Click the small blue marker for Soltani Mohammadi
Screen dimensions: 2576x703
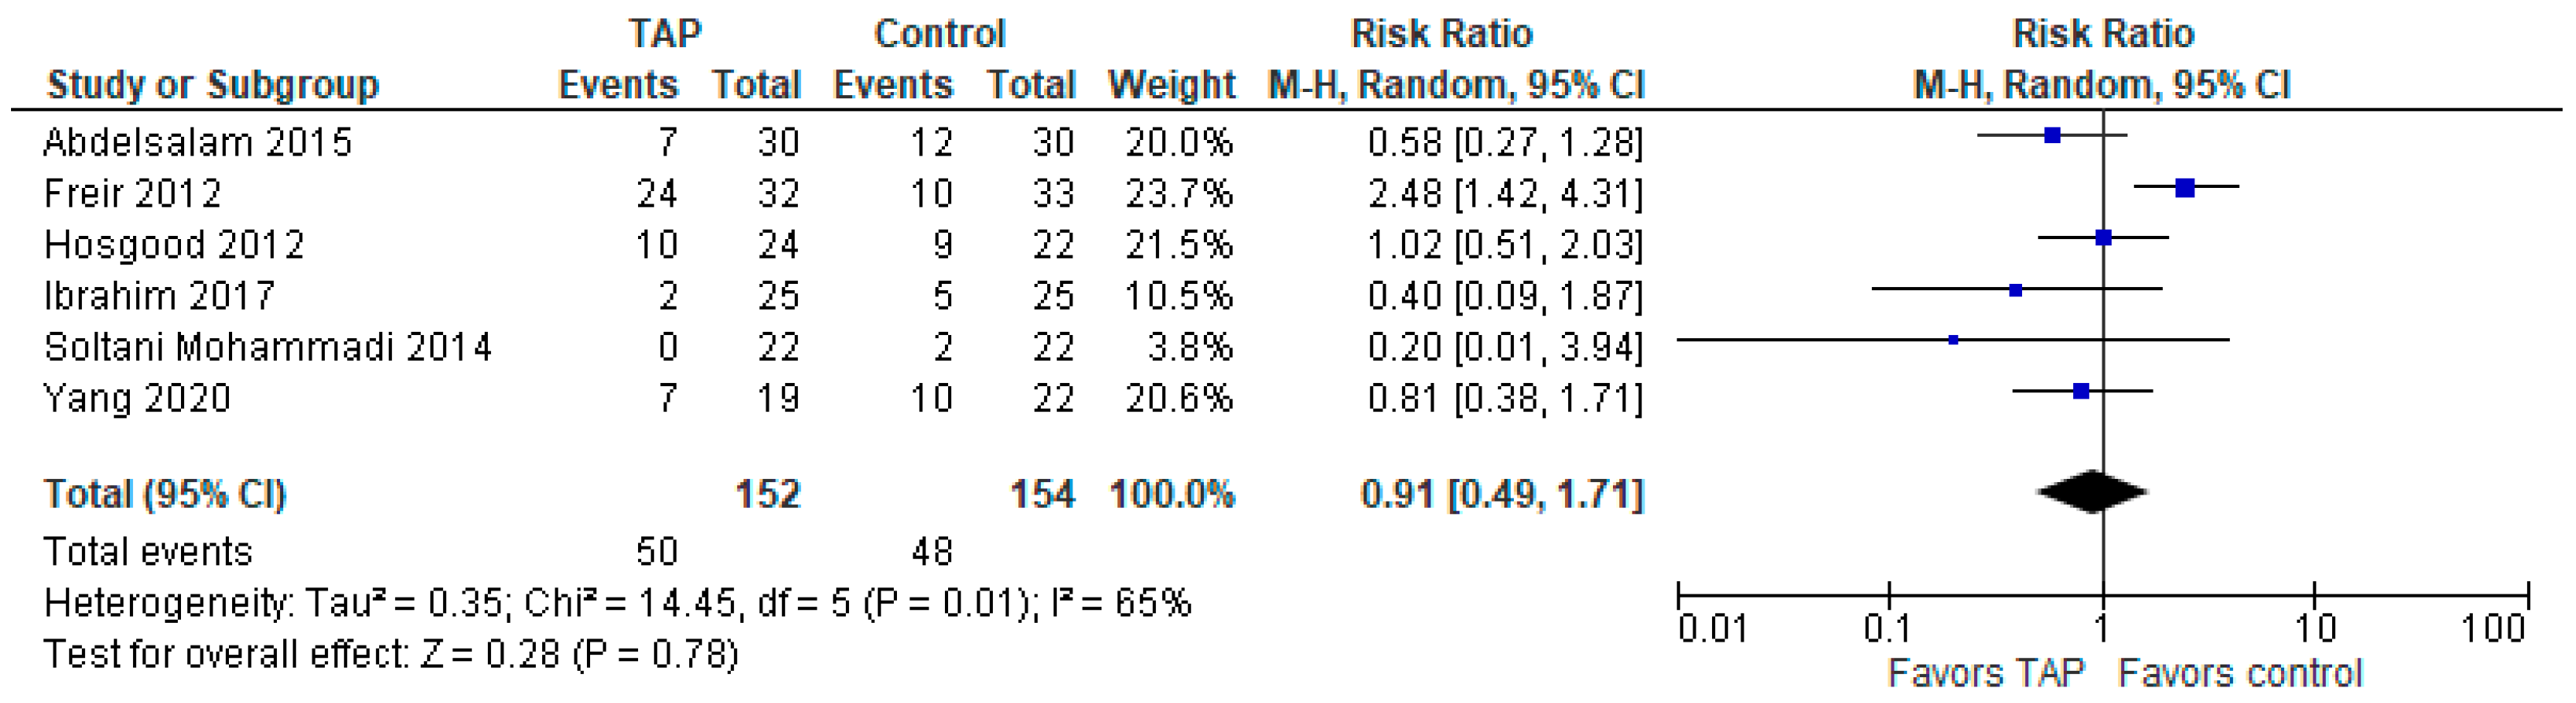pyautogui.click(x=1953, y=340)
